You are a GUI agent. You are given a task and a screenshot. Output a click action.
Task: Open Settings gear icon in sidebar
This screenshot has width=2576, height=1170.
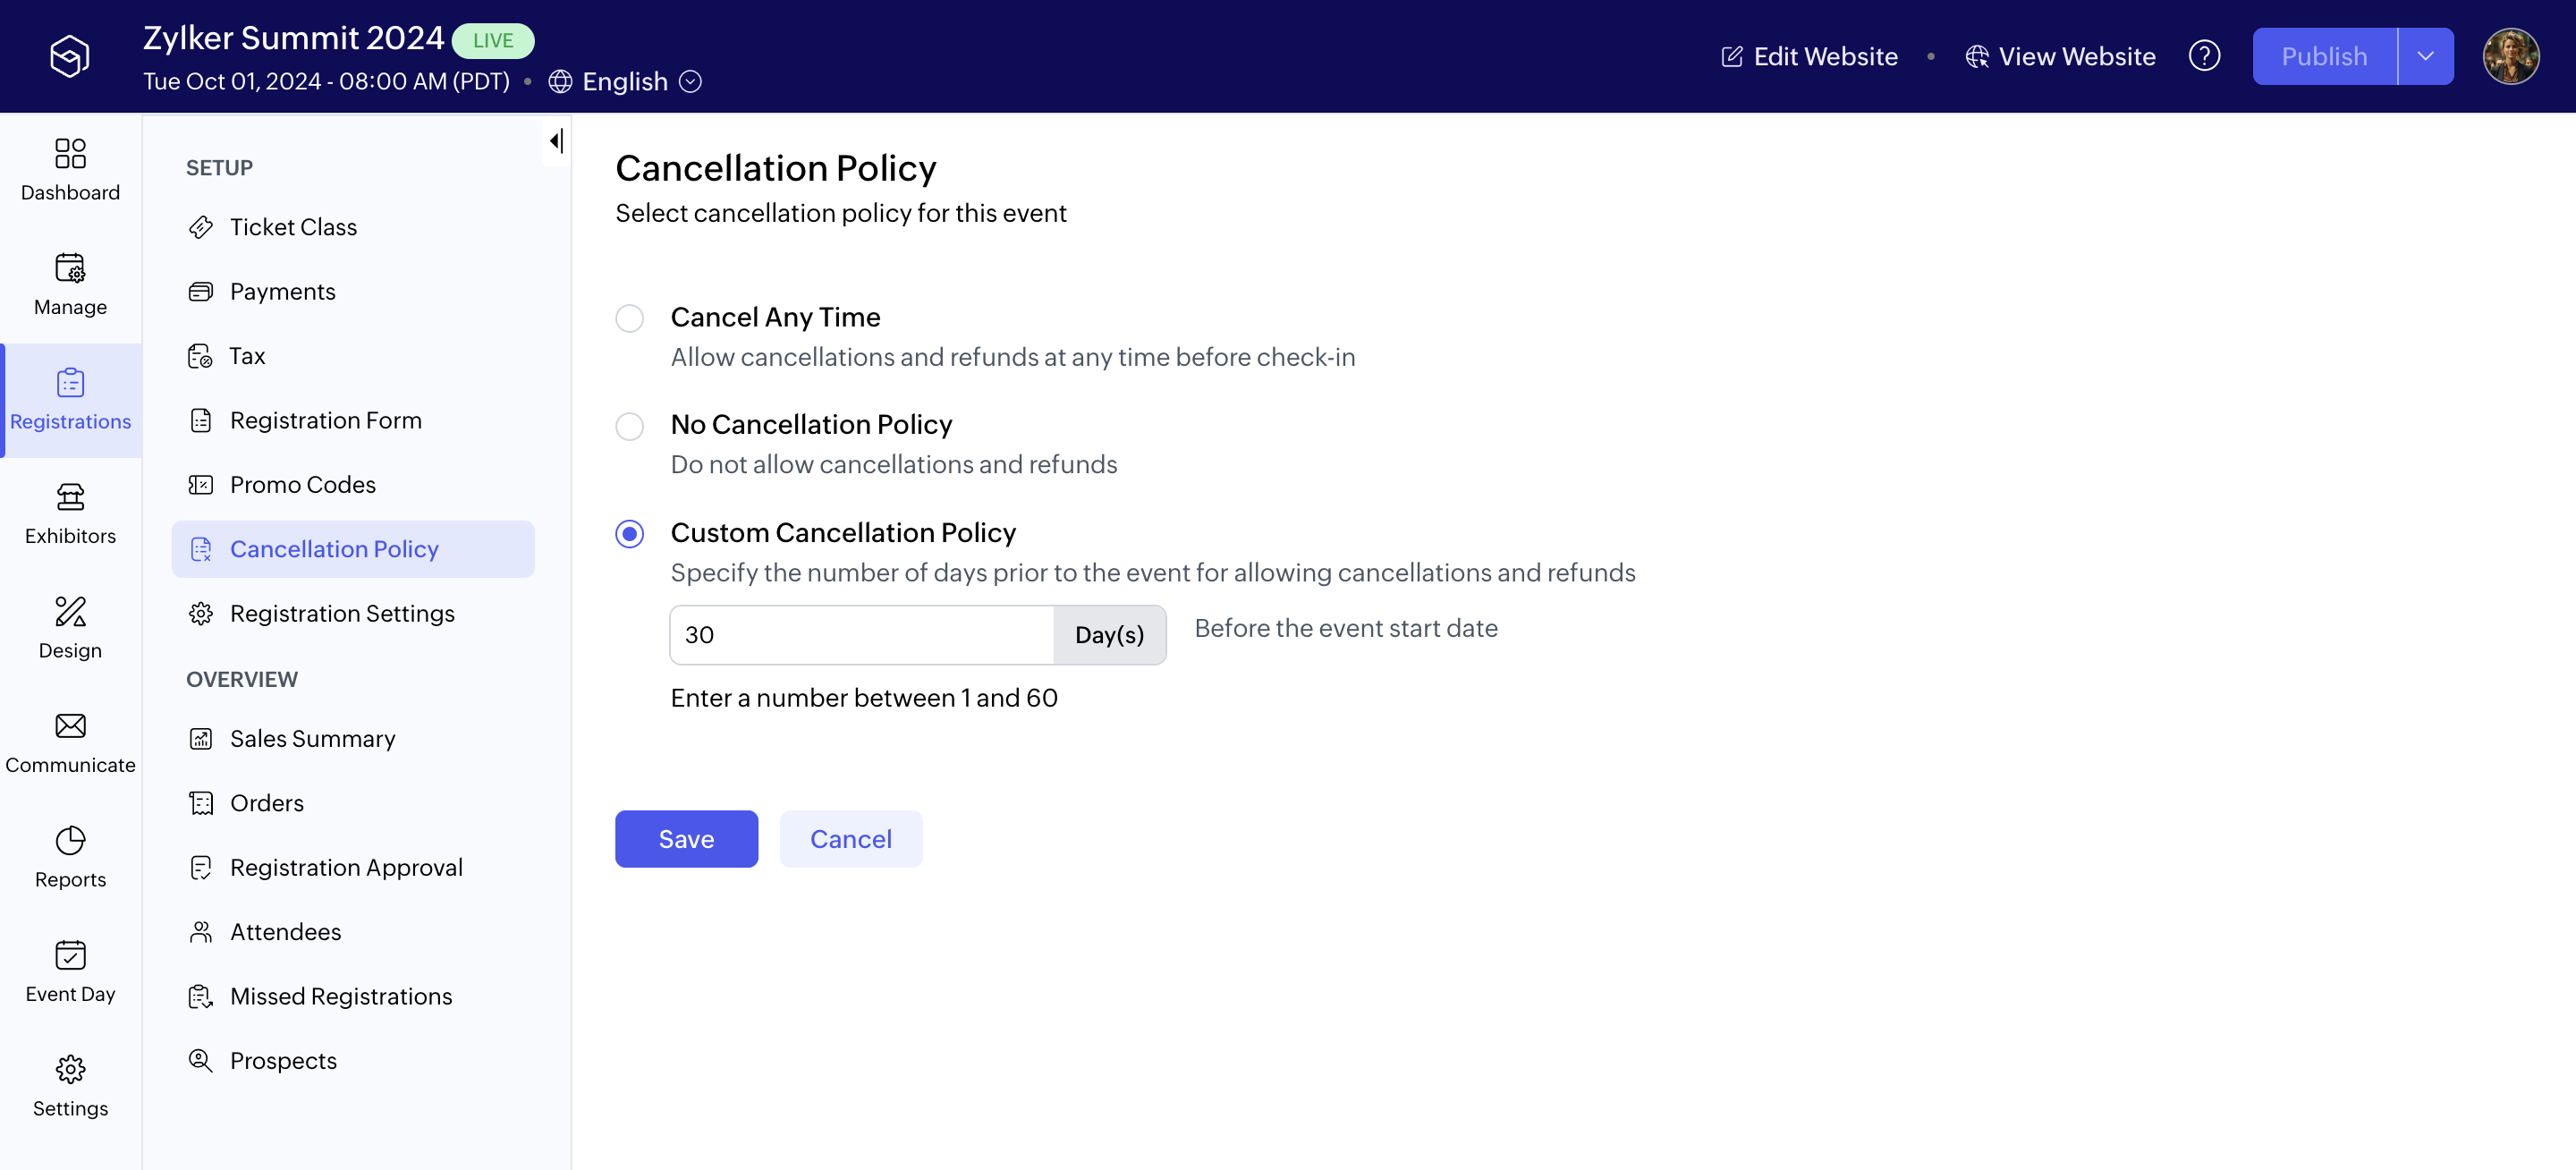[x=70, y=1069]
